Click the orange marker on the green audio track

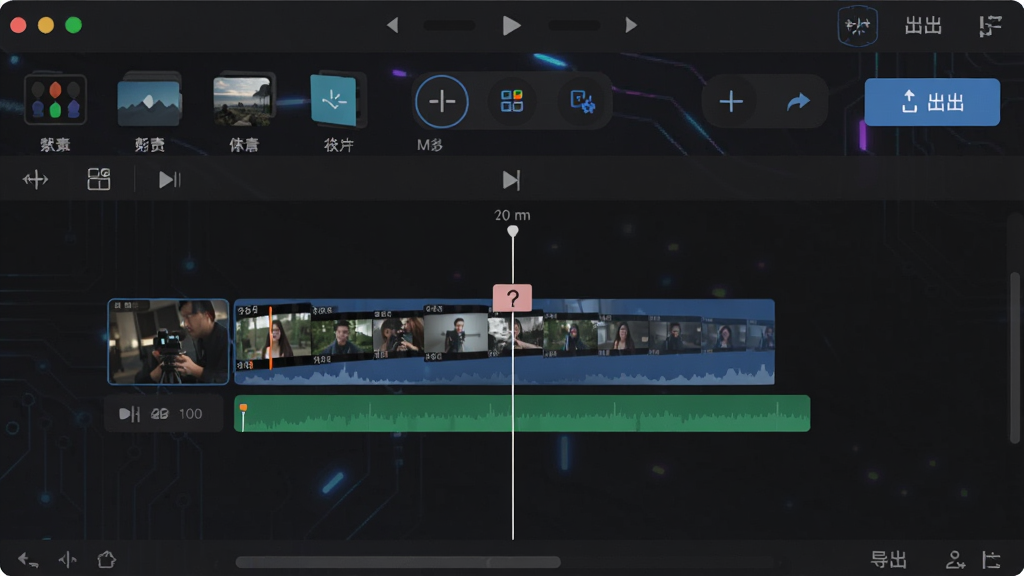click(243, 408)
